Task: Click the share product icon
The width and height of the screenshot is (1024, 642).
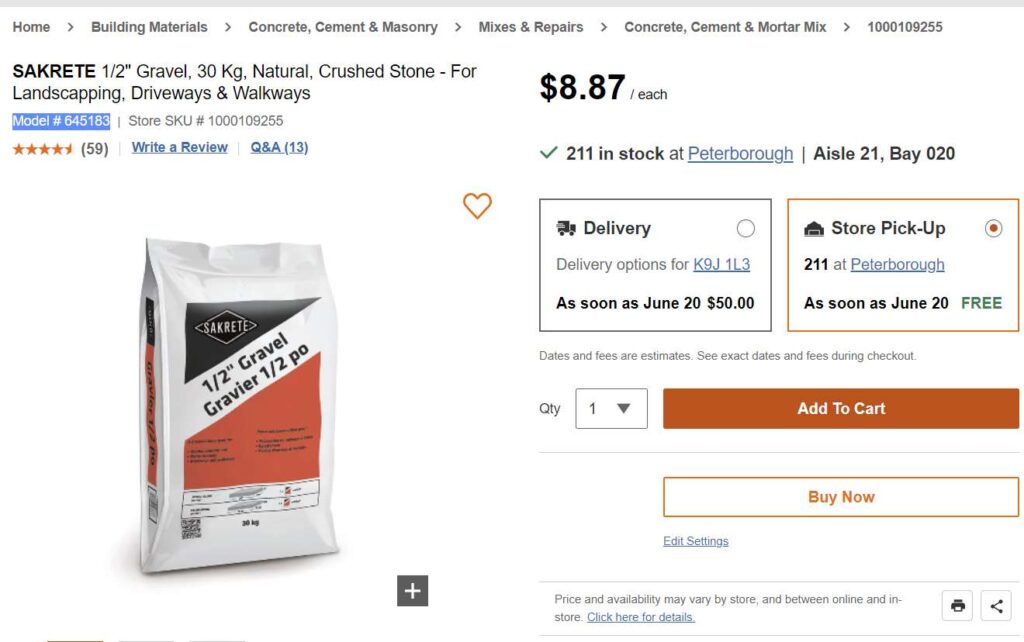Action: (996, 605)
